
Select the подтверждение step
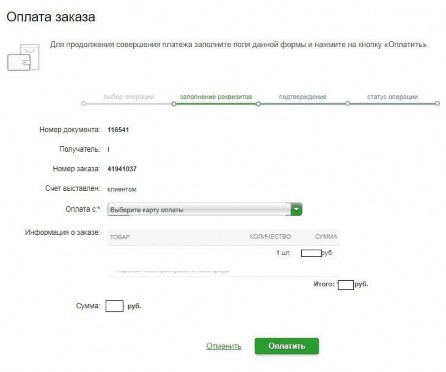(x=302, y=97)
